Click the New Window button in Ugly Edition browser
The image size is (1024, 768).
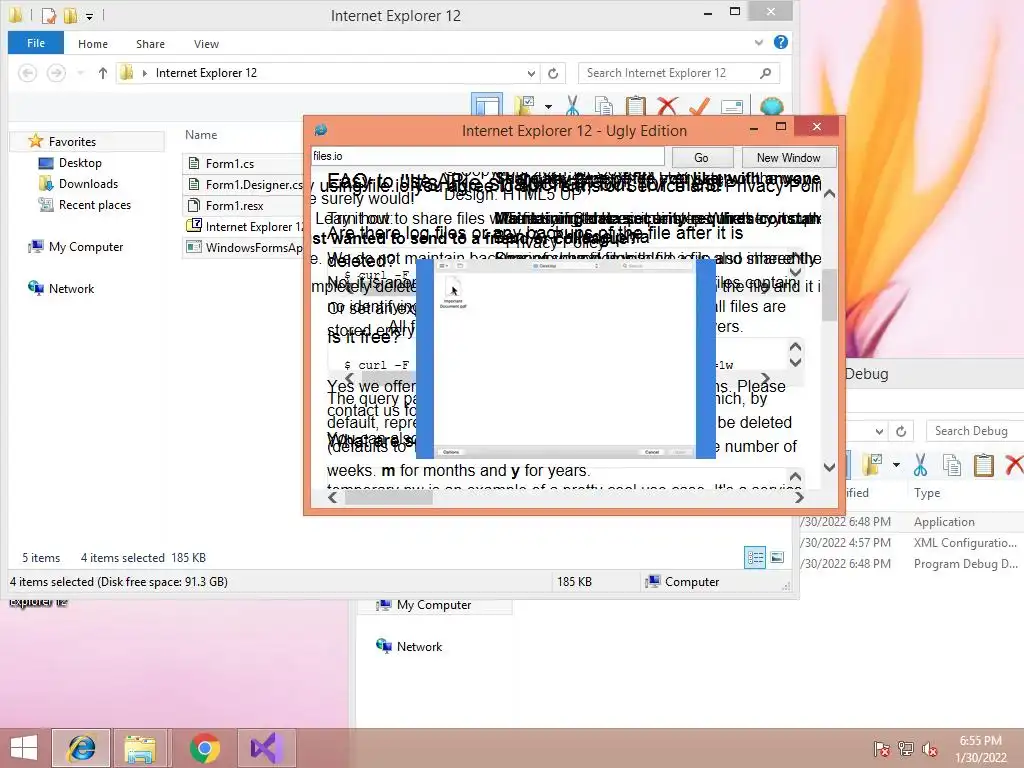point(788,157)
